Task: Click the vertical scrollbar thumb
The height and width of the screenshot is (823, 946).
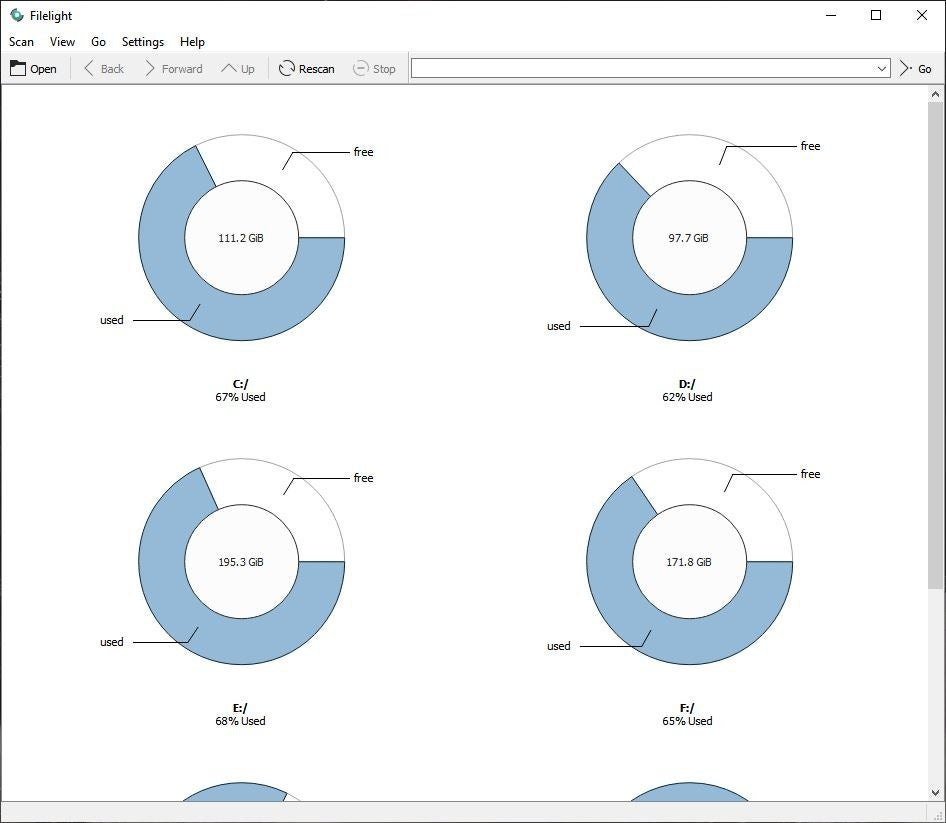Action: pos(935,346)
